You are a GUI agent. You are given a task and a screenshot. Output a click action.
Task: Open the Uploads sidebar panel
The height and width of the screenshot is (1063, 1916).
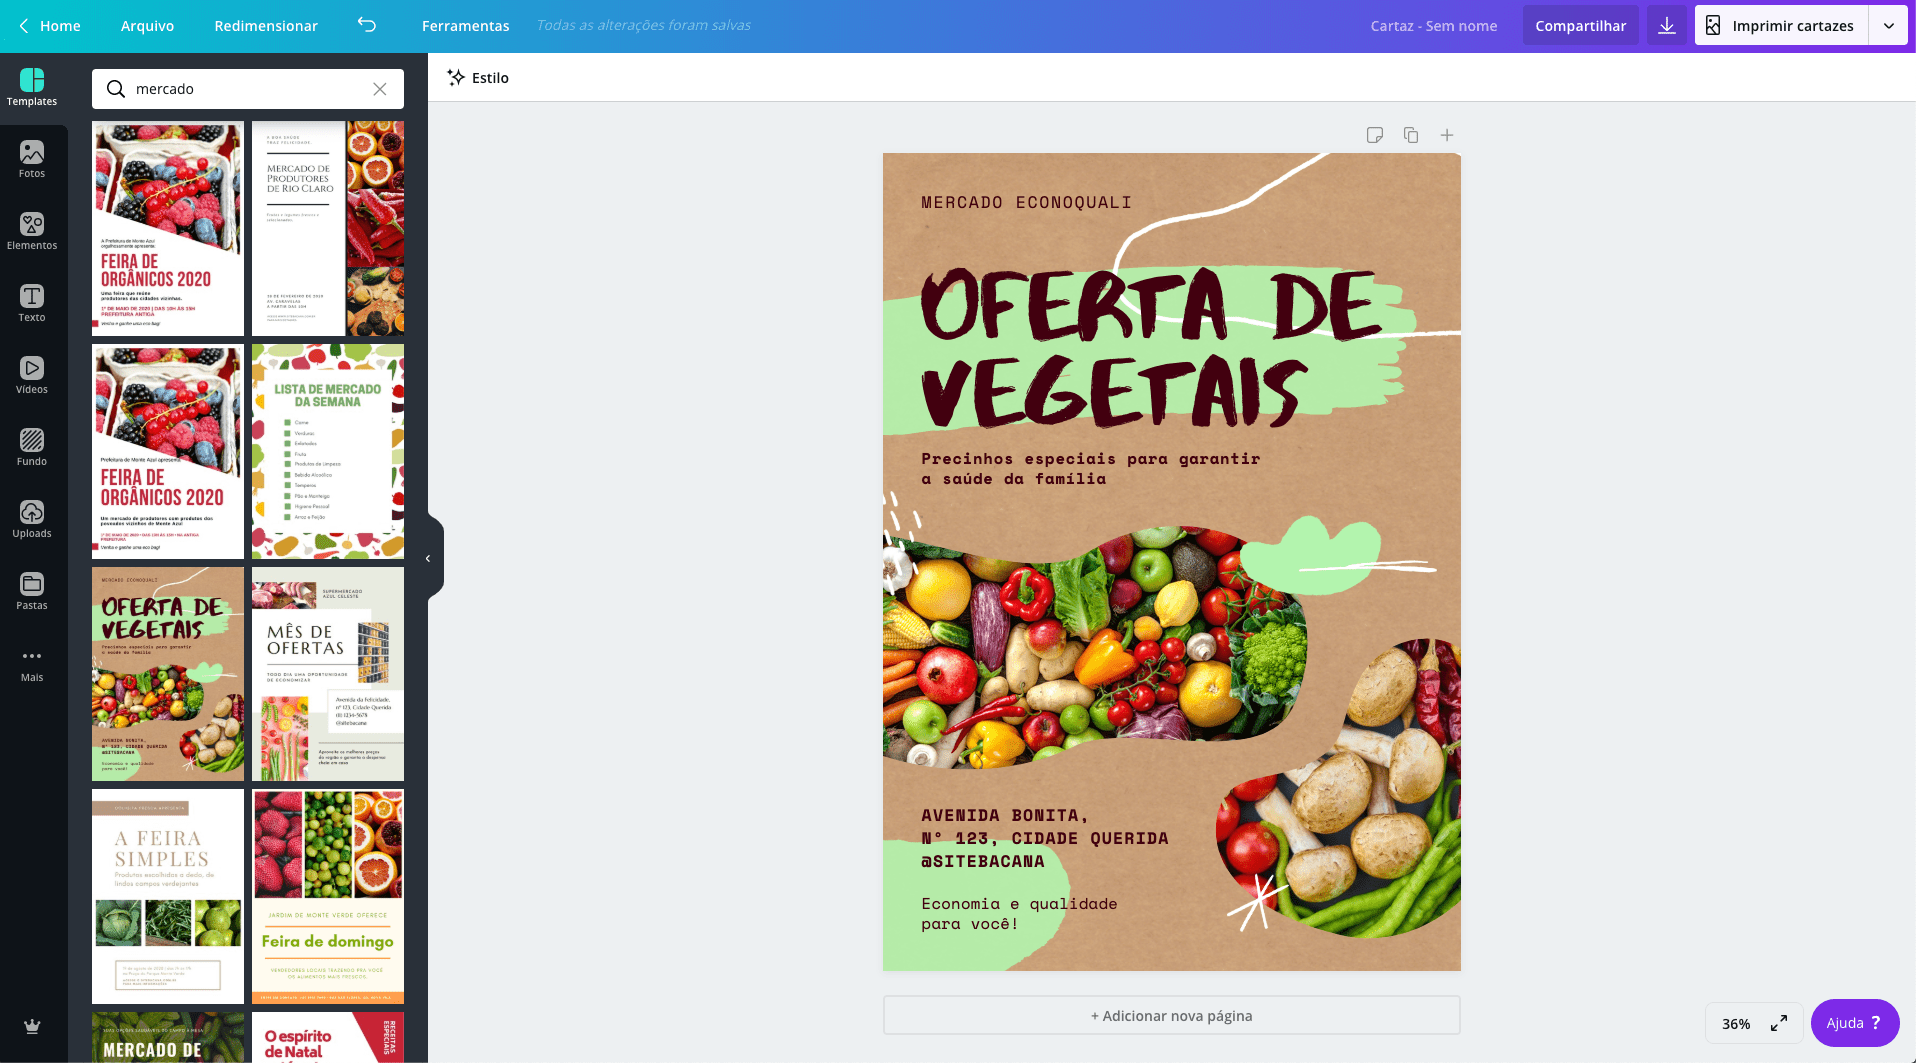pyautogui.click(x=32, y=520)
